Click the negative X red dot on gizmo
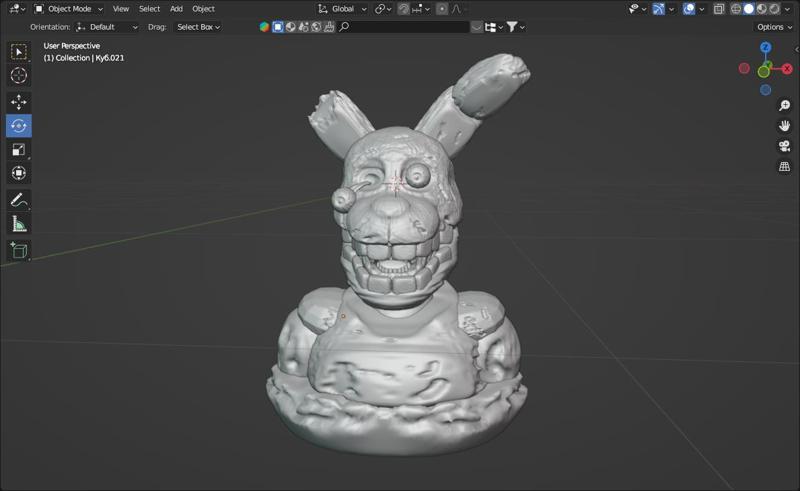800x491 pixels. 744,68
